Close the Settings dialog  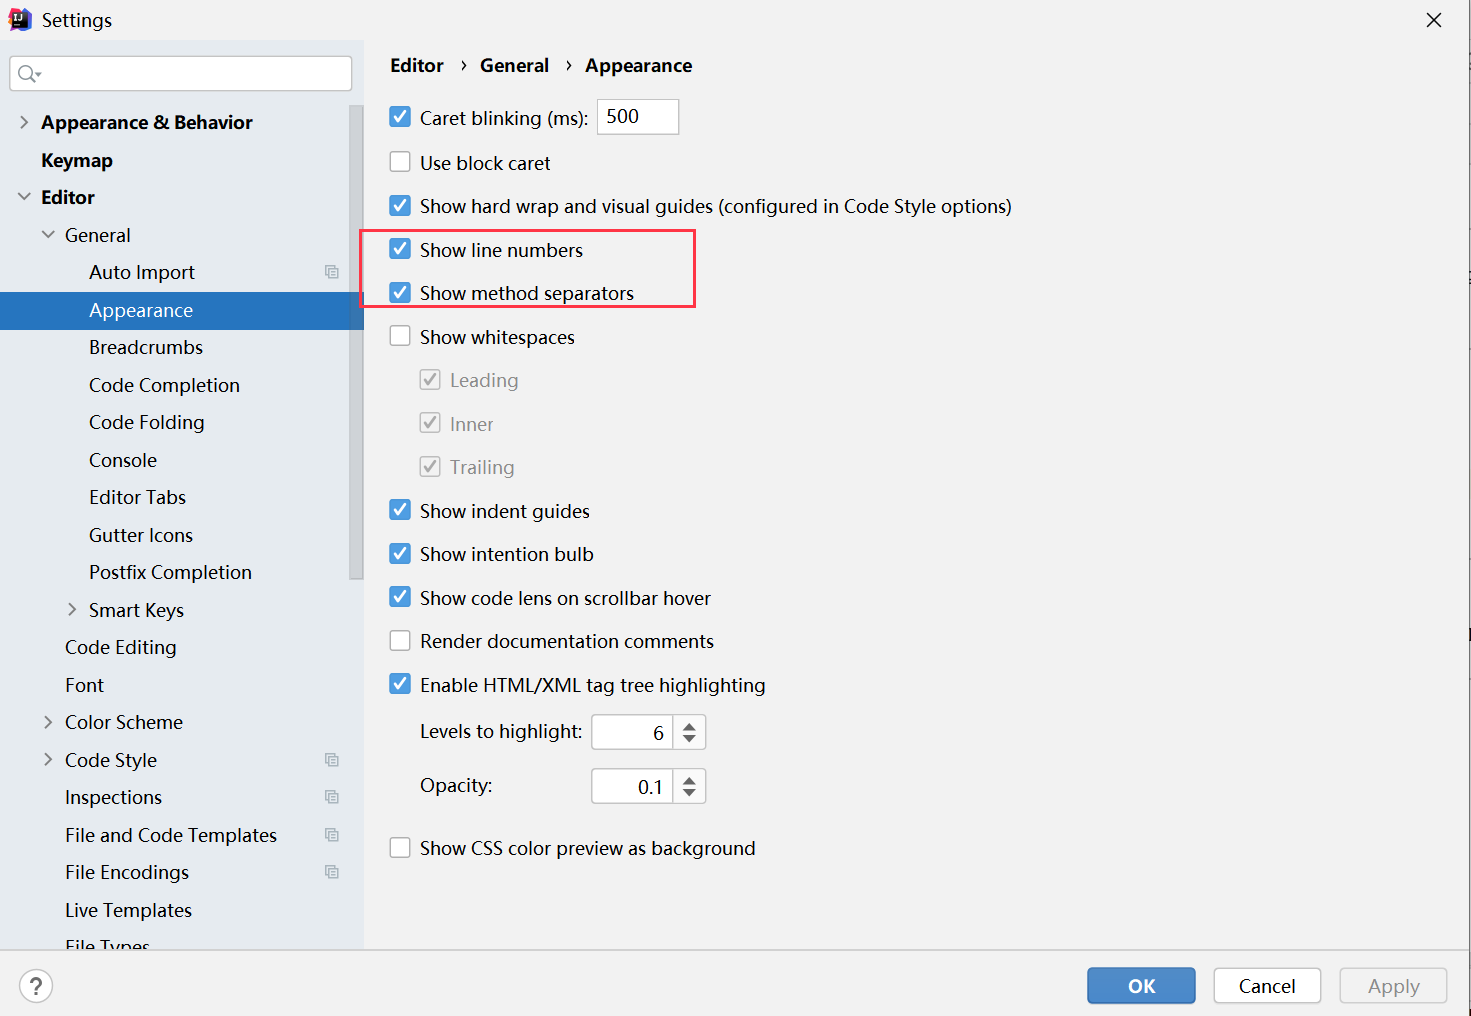1434,20
